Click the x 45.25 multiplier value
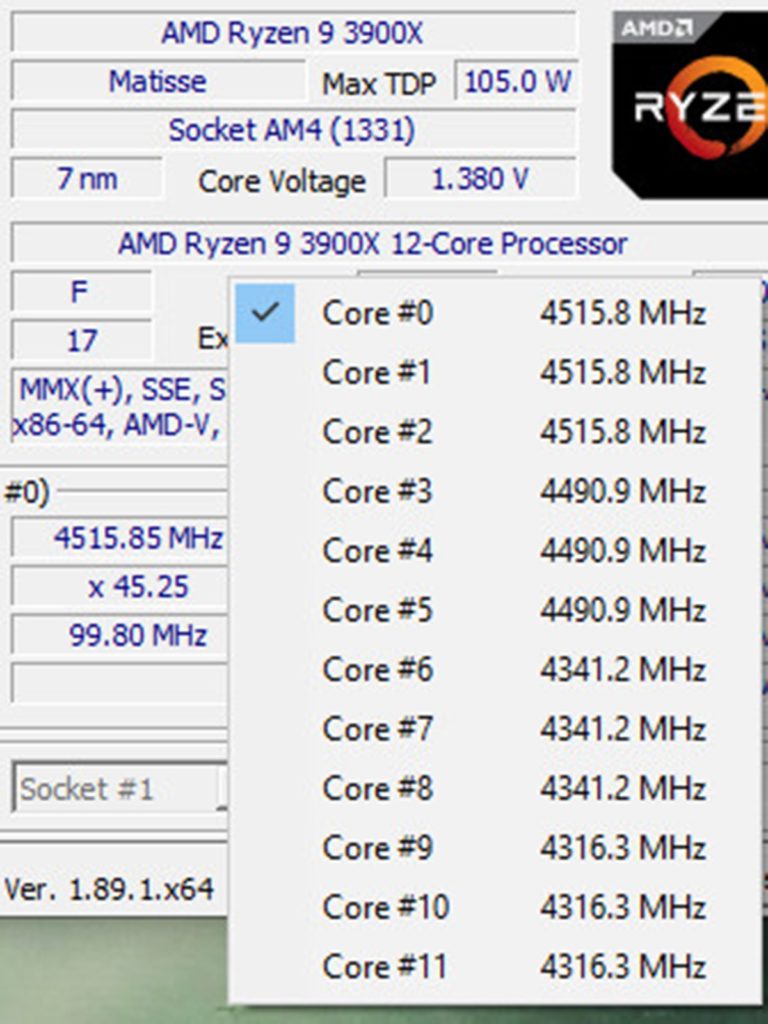768x1024 pixels. click(120, 586)
